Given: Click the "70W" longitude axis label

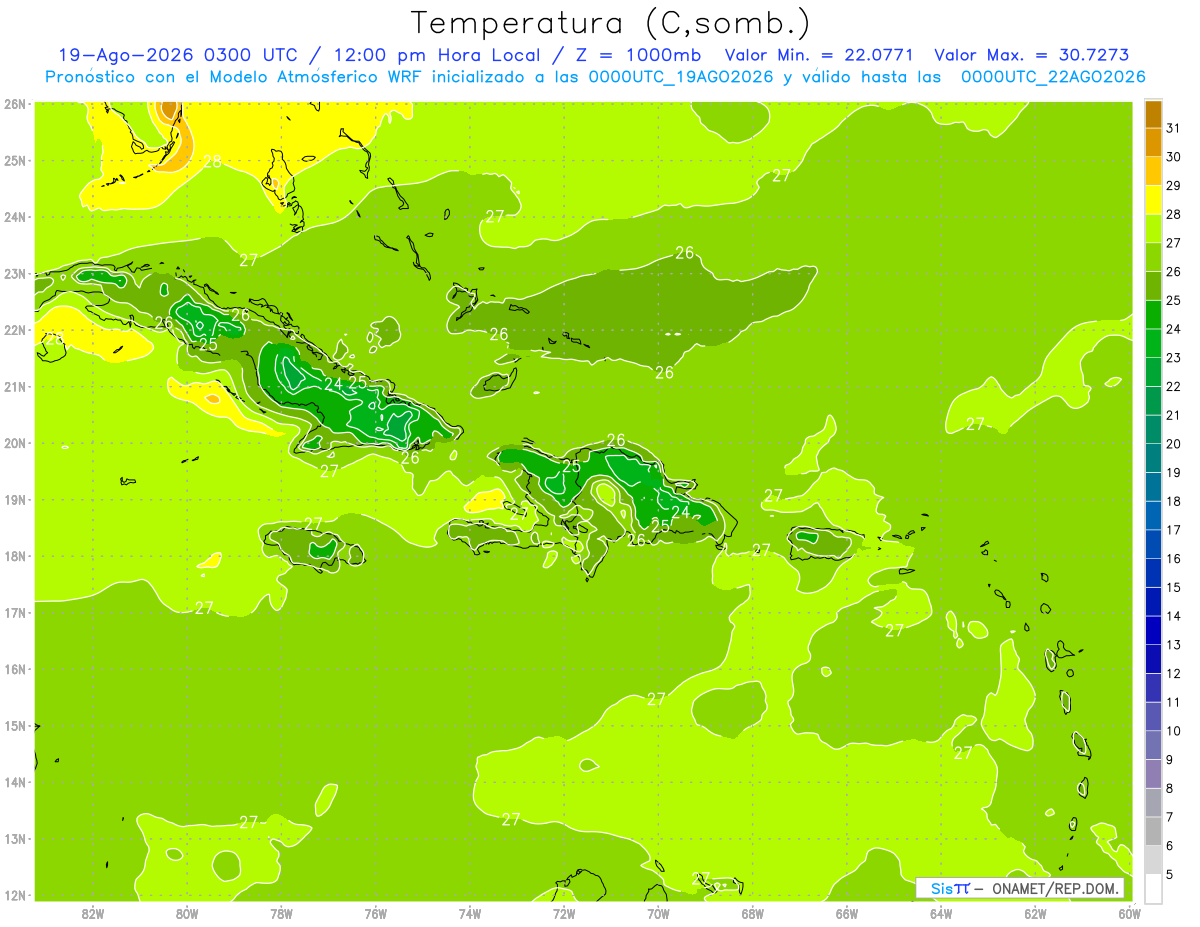Looking at the screenshot, I should (x=658, y=912).
